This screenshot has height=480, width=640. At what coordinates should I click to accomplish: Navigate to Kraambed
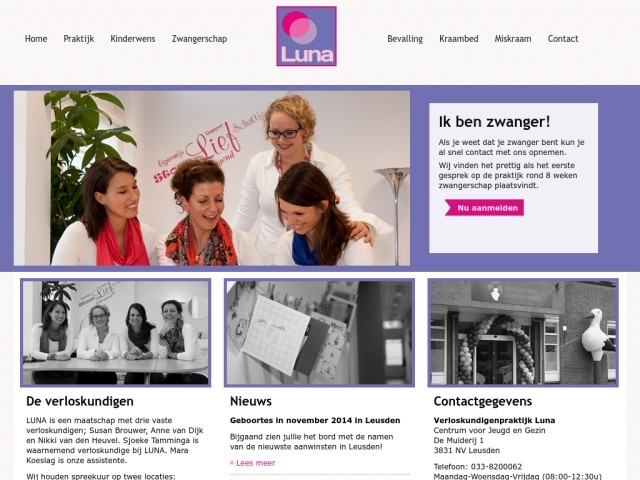(x=459, y=39)
